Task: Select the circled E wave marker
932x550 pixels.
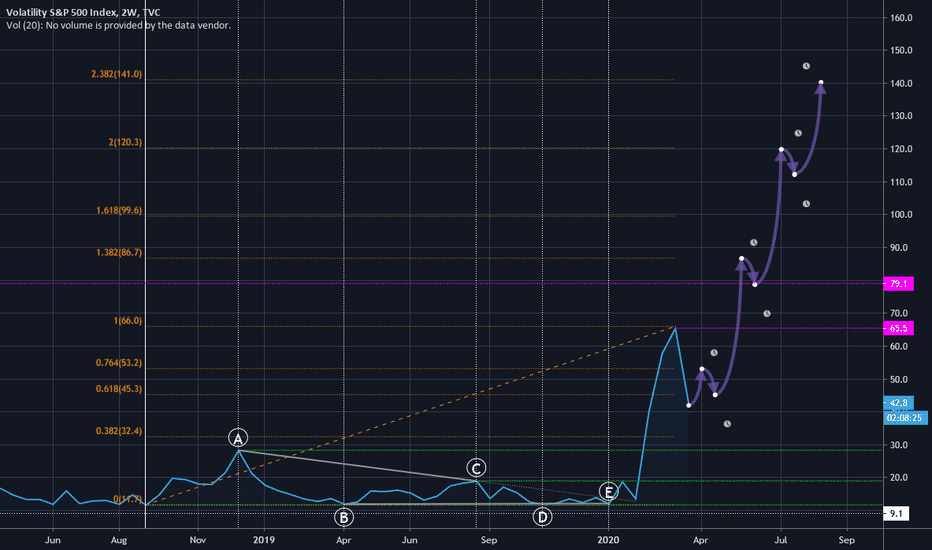Action: pos(608,492)
